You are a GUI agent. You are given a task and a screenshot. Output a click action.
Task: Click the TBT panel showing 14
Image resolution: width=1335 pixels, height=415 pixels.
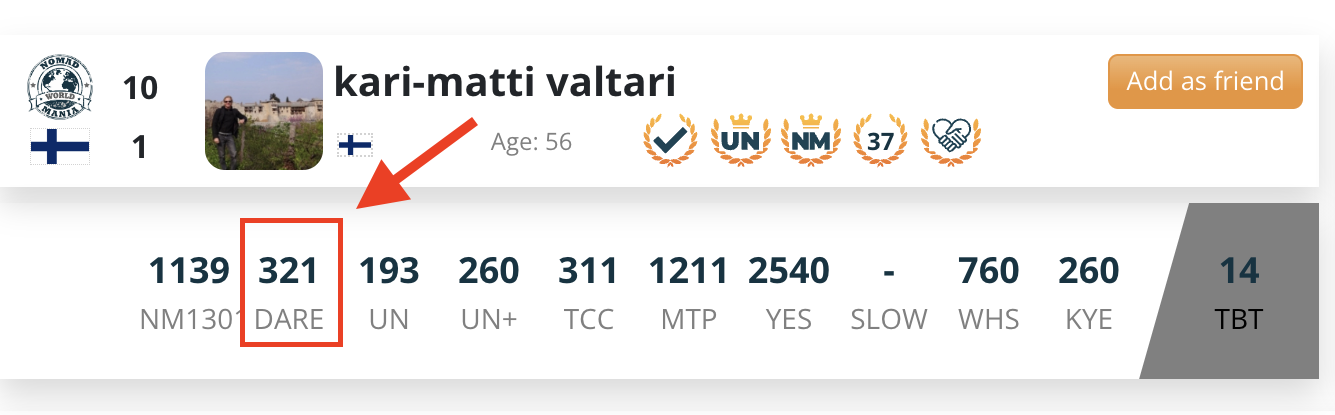pyautogui.click(x=1240, y=291)
